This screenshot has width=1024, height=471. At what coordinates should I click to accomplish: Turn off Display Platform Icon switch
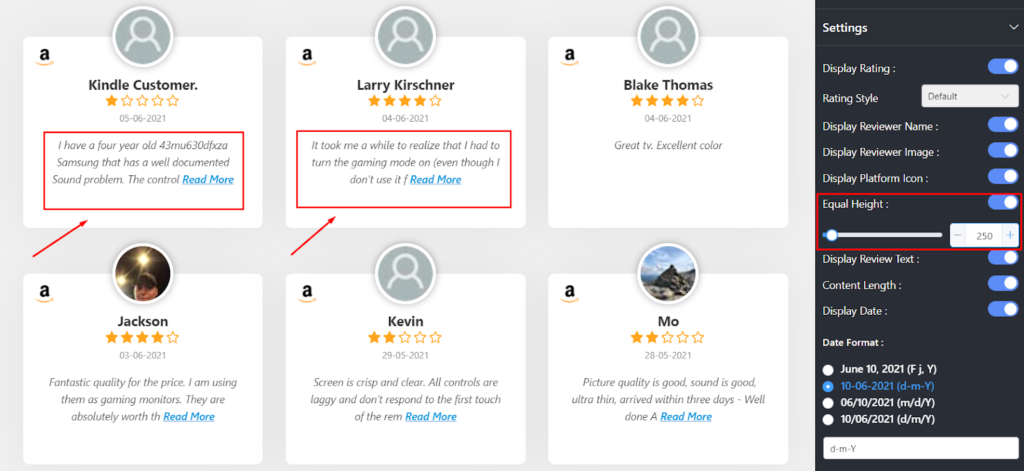pos(1002,177)
